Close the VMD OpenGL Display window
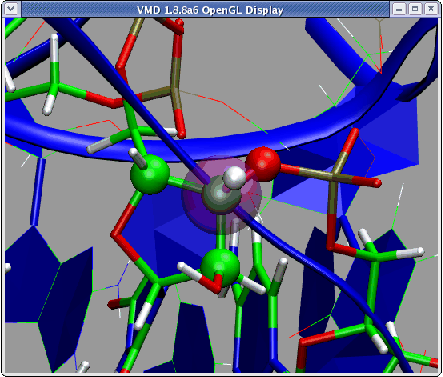 point(431,9)
